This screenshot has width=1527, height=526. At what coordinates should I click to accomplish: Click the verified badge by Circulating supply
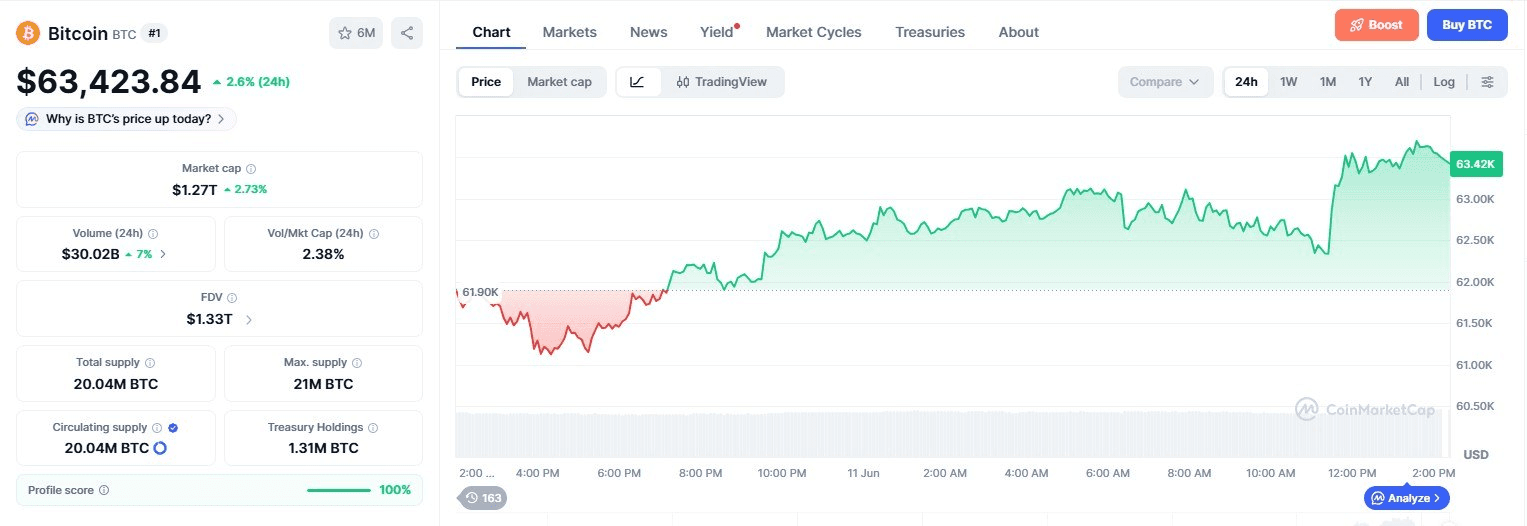pos(173,427)
